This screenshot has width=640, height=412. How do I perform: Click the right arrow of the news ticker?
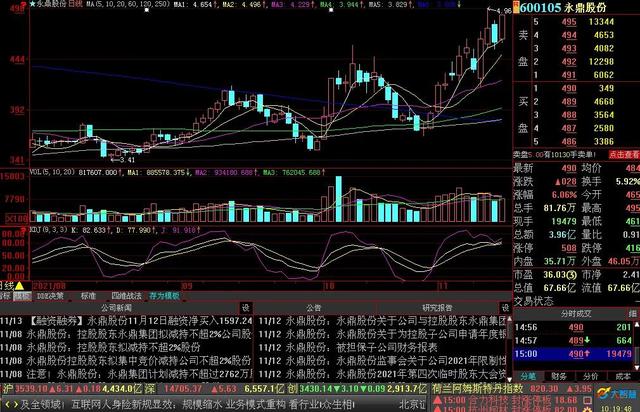pos(16,405)
